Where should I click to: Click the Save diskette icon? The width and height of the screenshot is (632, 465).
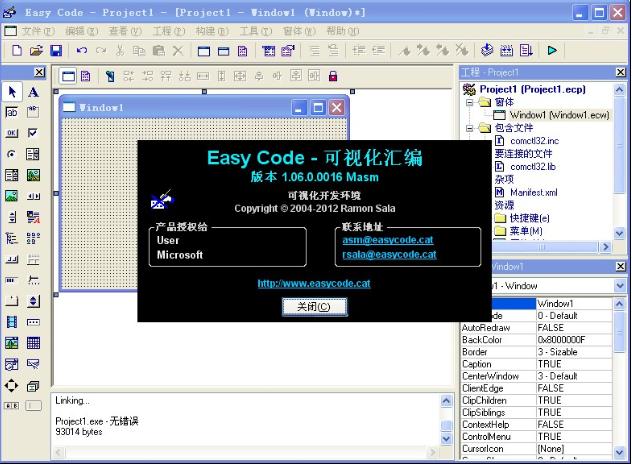click(56, 51)
